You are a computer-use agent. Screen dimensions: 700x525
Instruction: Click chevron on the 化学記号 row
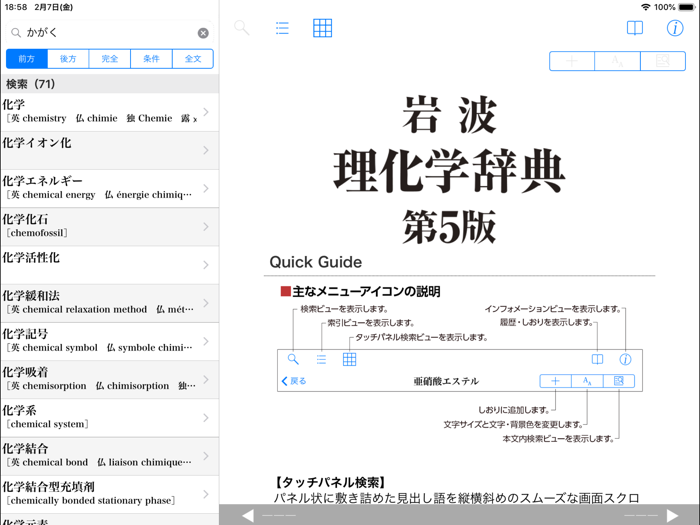point(206,341)
